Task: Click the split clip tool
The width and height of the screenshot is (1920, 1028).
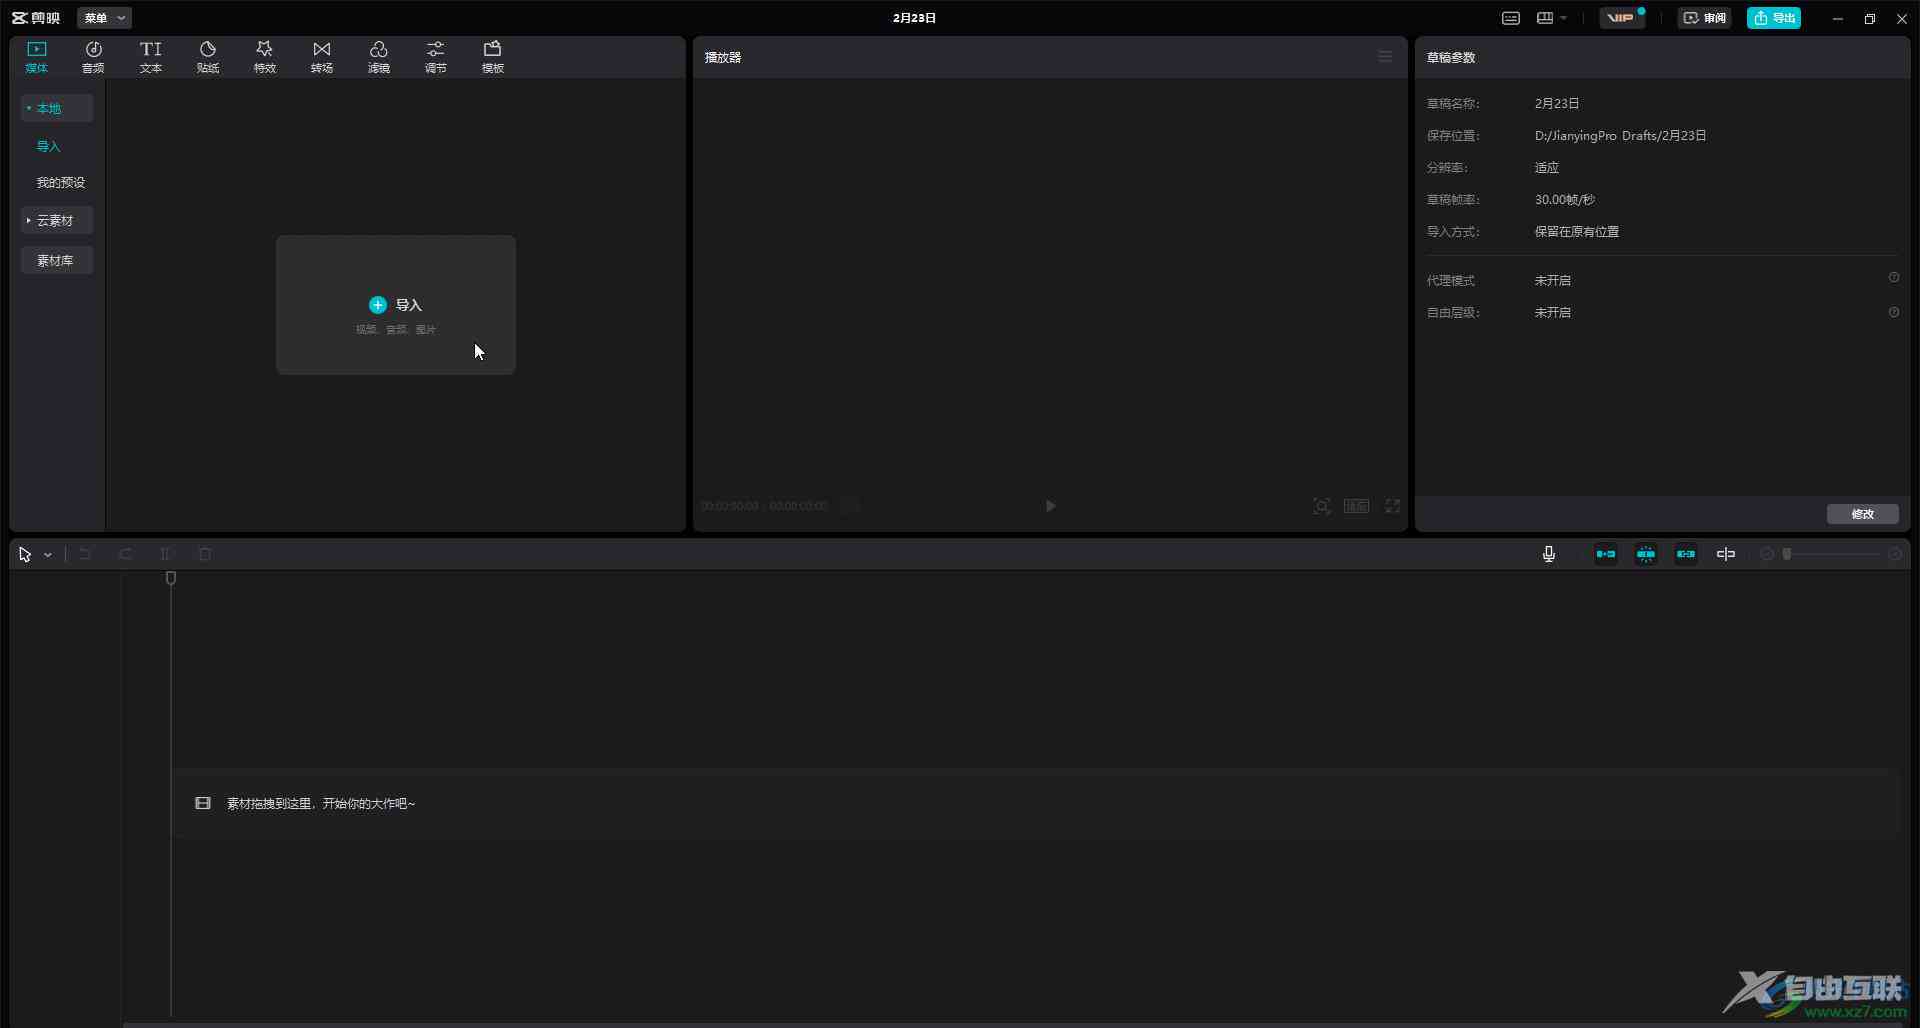Action: pos(167,554)
